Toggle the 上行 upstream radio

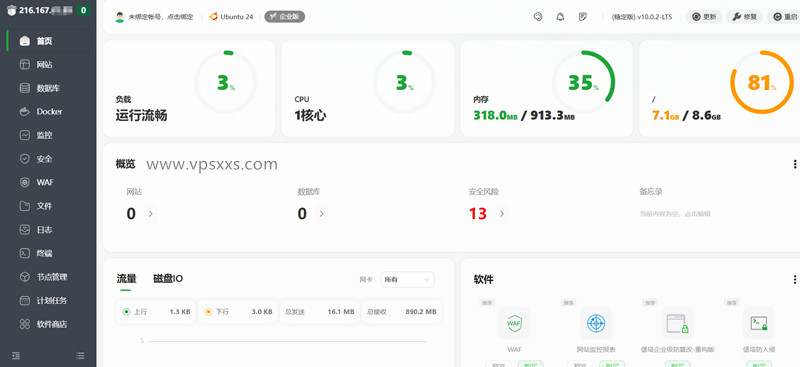click(x=126, y=311)
